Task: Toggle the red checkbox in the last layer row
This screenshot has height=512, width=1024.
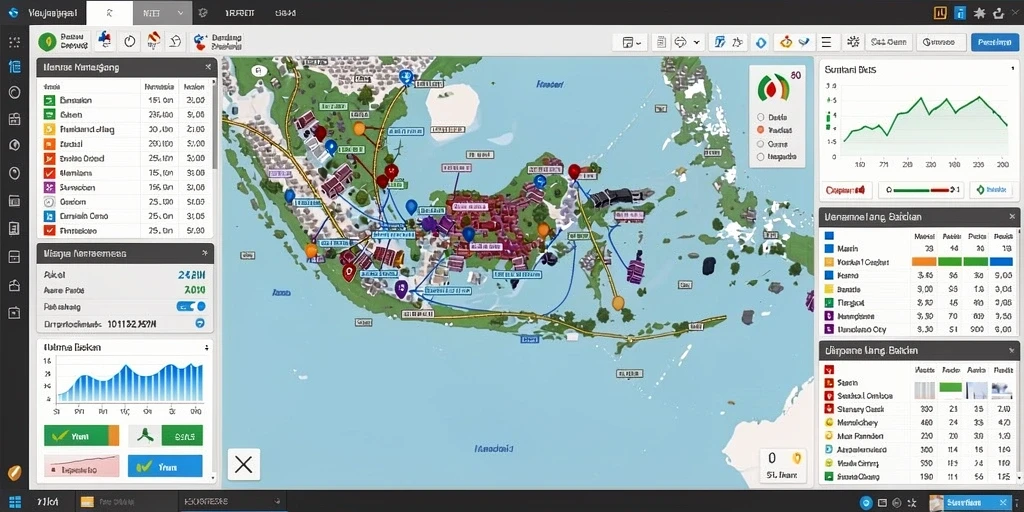Action: 48,230
